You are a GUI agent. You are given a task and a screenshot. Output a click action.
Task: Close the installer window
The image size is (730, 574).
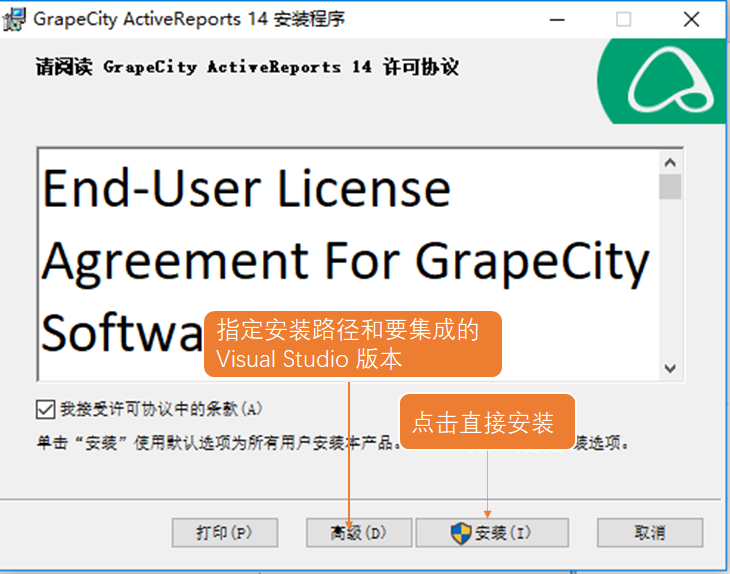click(691, 20)
